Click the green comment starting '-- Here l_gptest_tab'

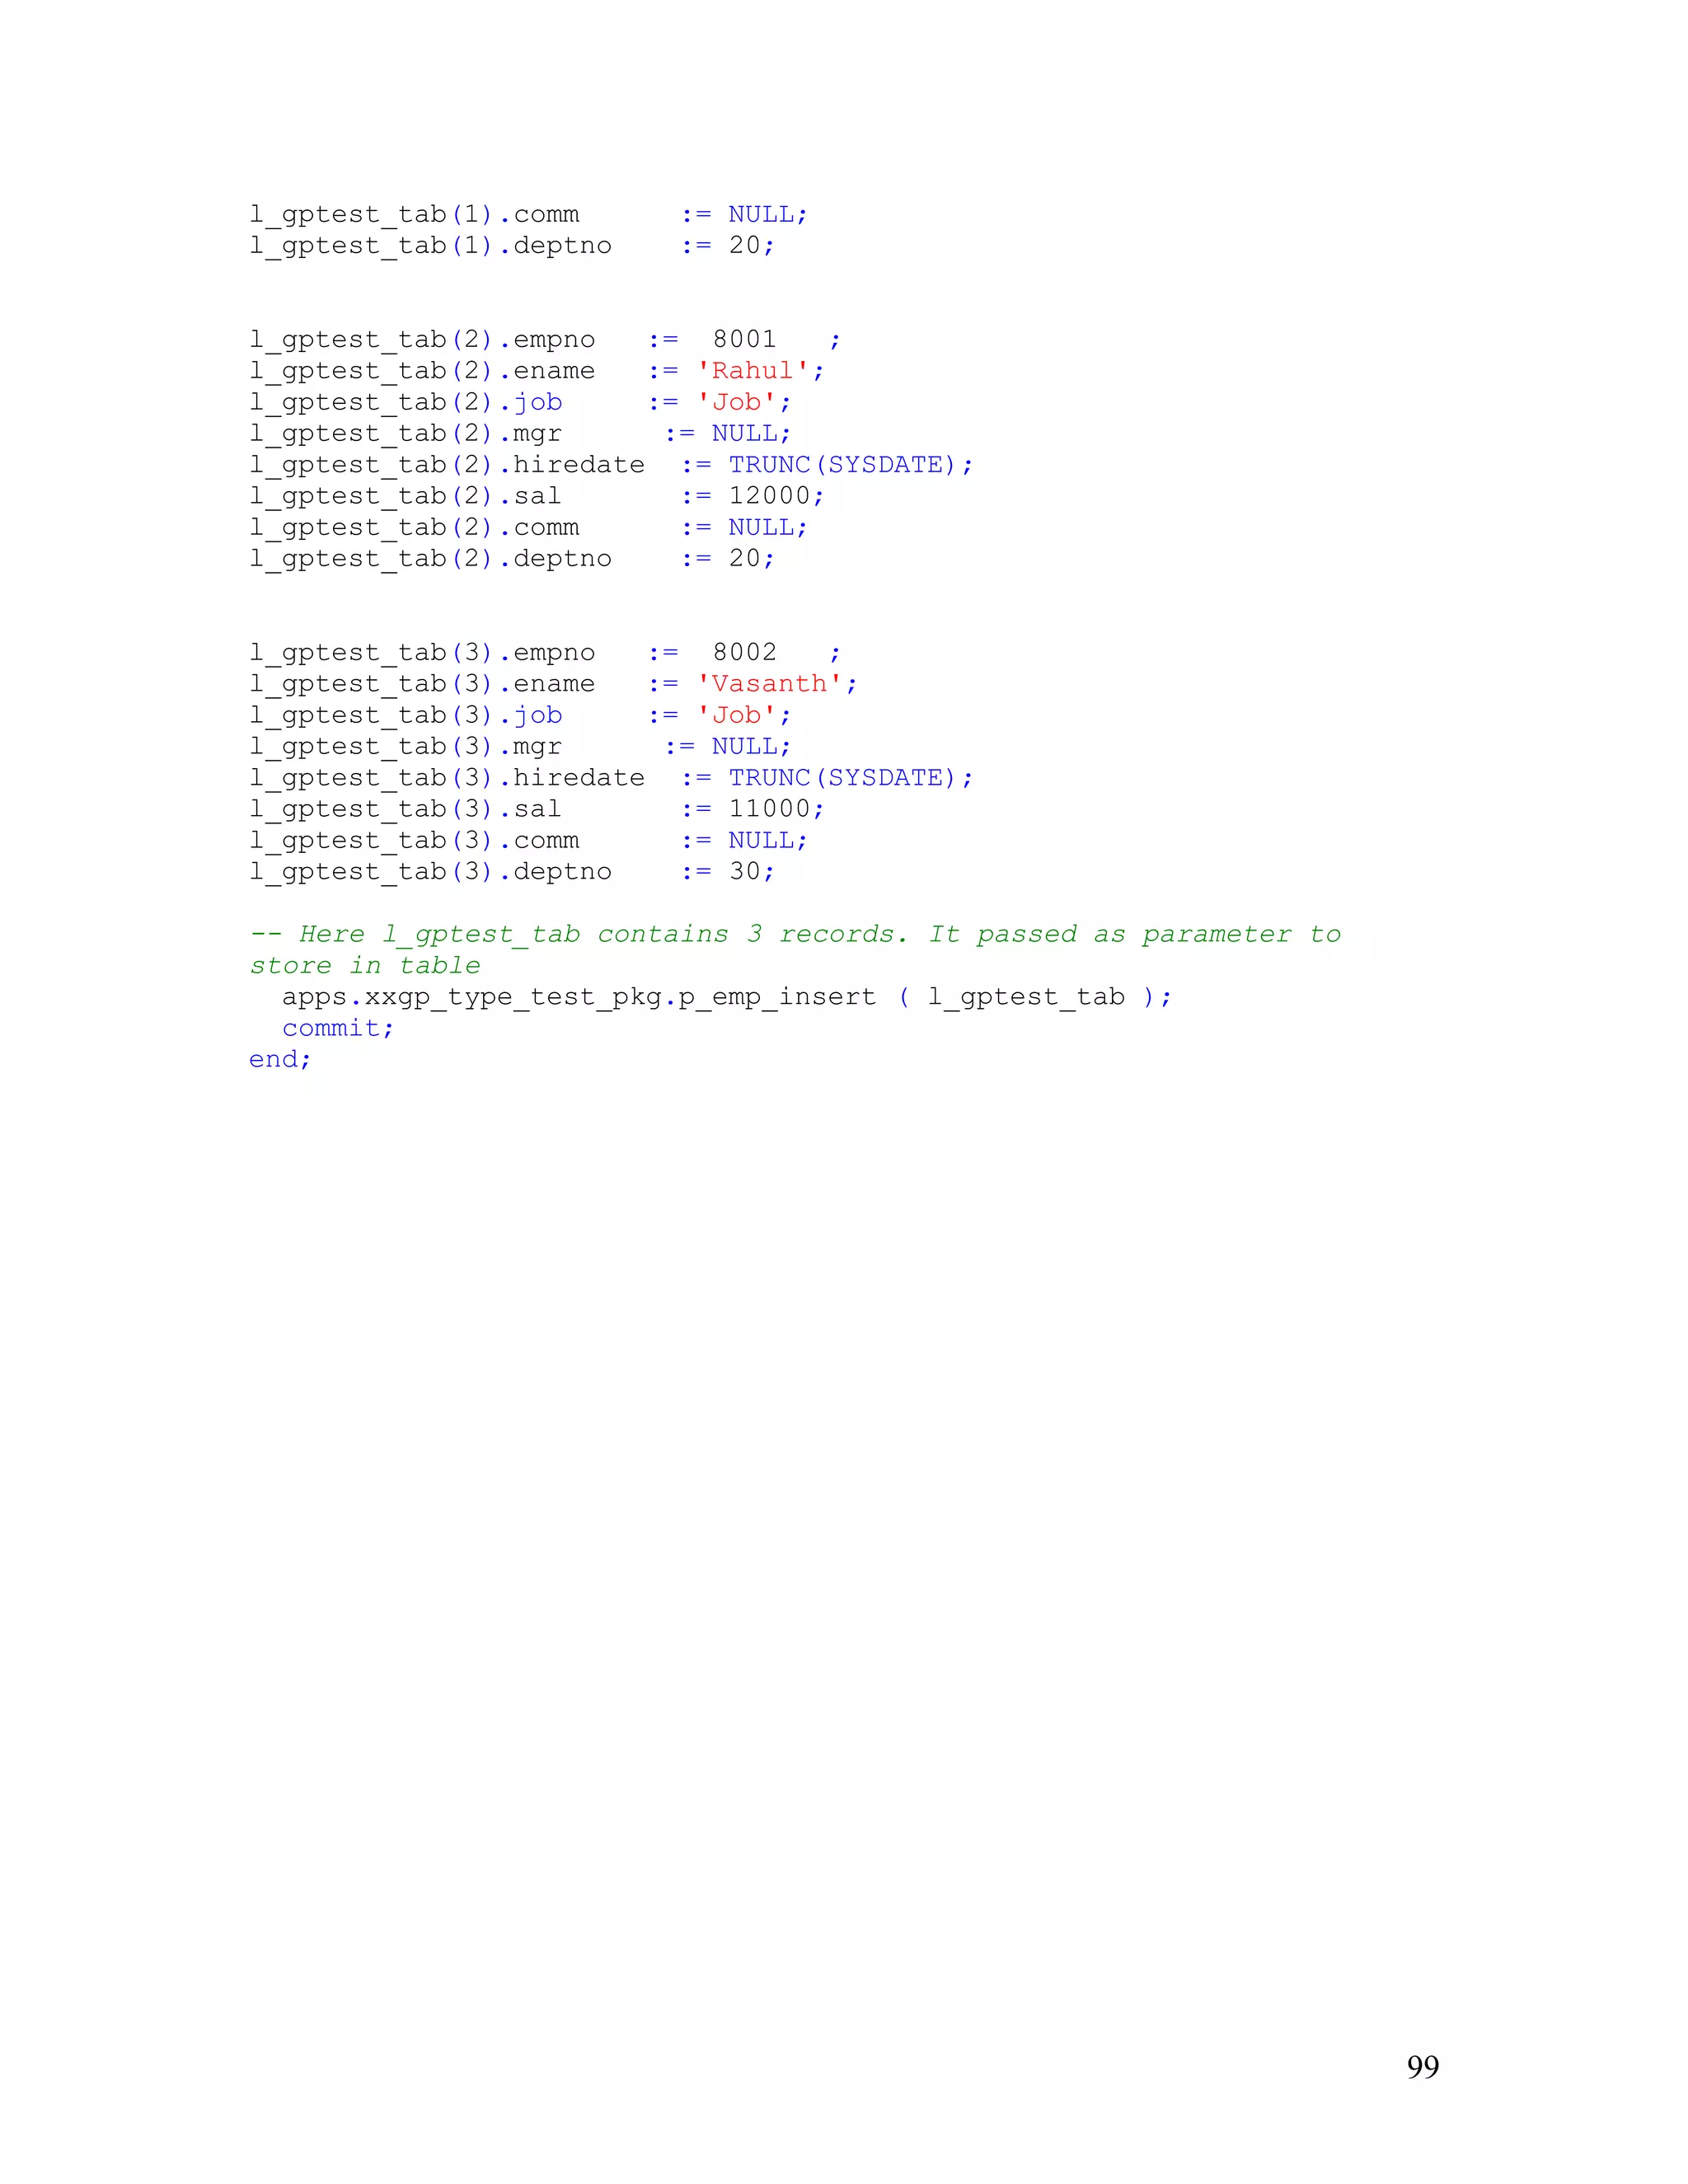point(795,935)
